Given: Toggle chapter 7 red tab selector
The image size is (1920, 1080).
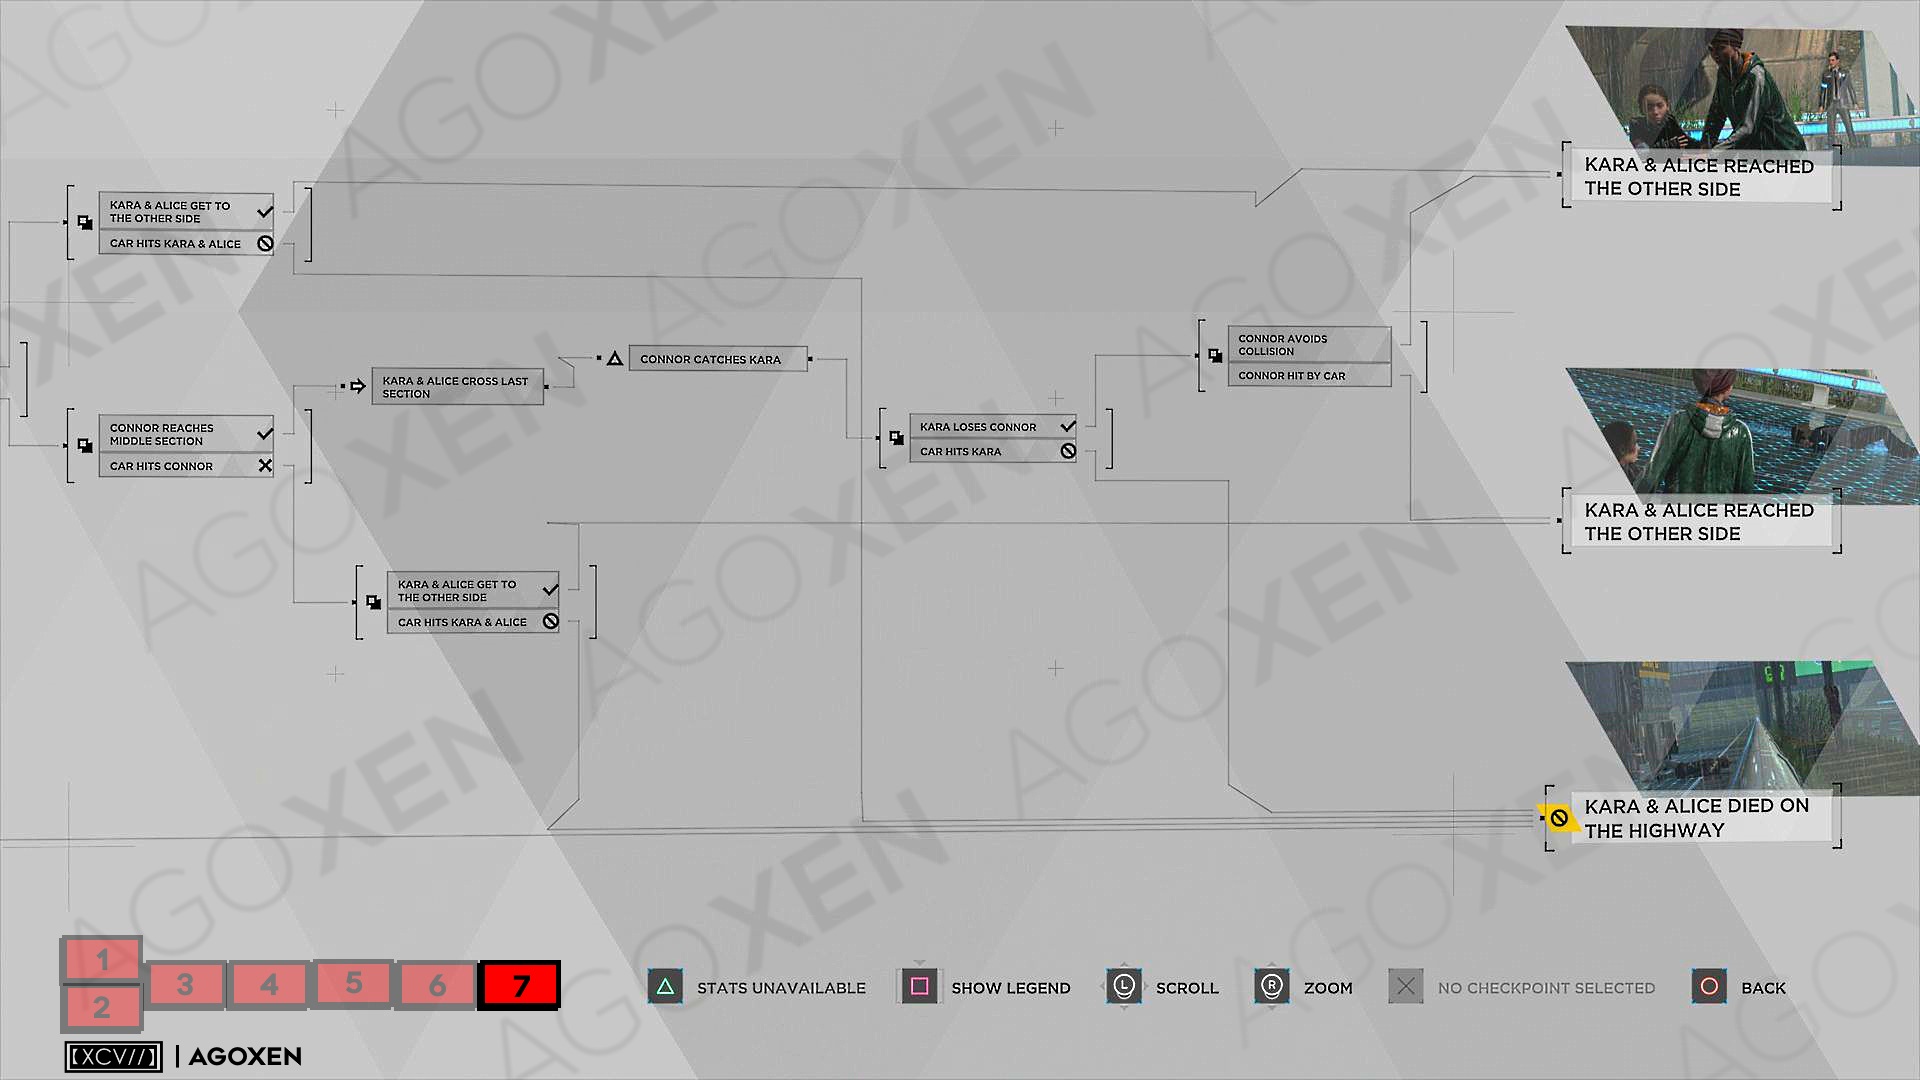Looking at the screenshot, I should (x=518, y=986).
